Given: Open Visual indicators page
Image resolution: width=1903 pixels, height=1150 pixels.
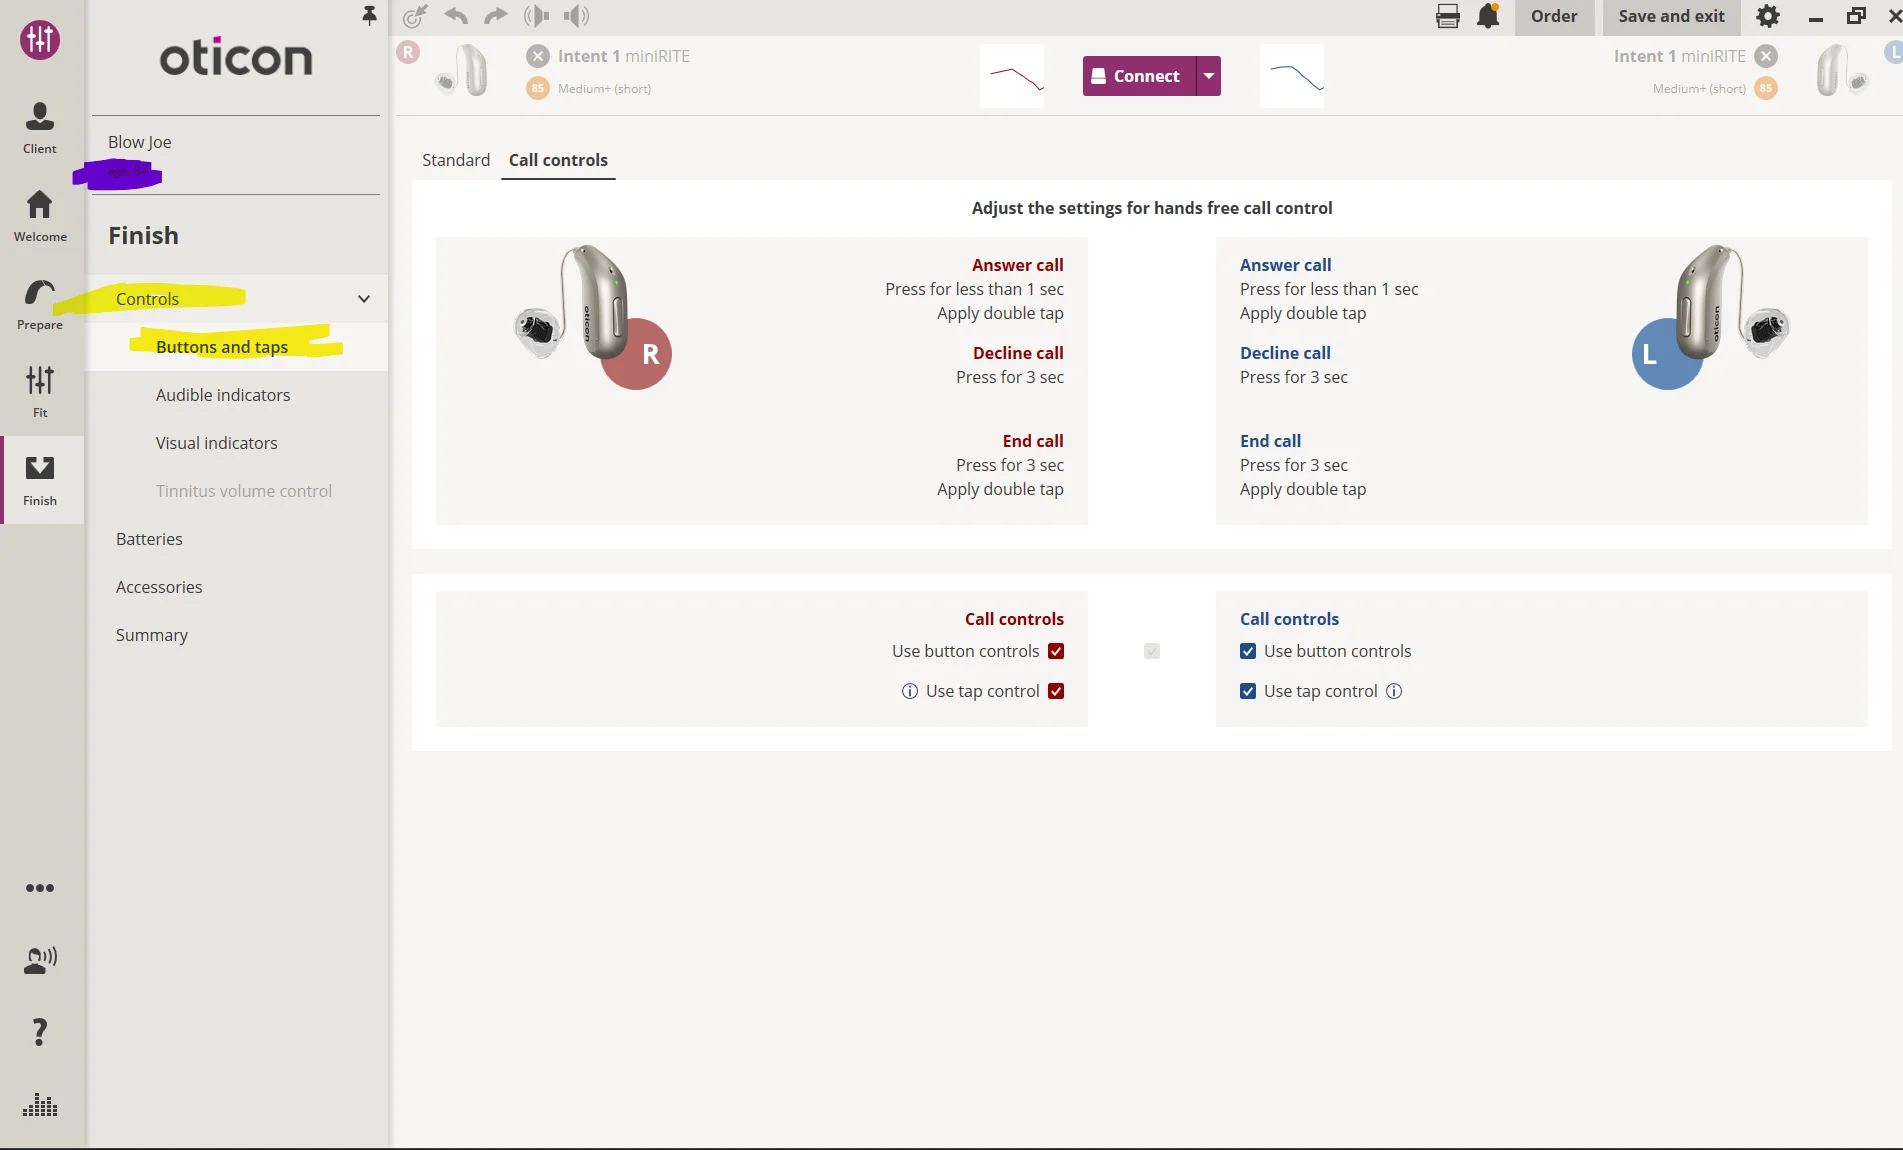Looking at the screenshot, I should (x=217, y=443).
